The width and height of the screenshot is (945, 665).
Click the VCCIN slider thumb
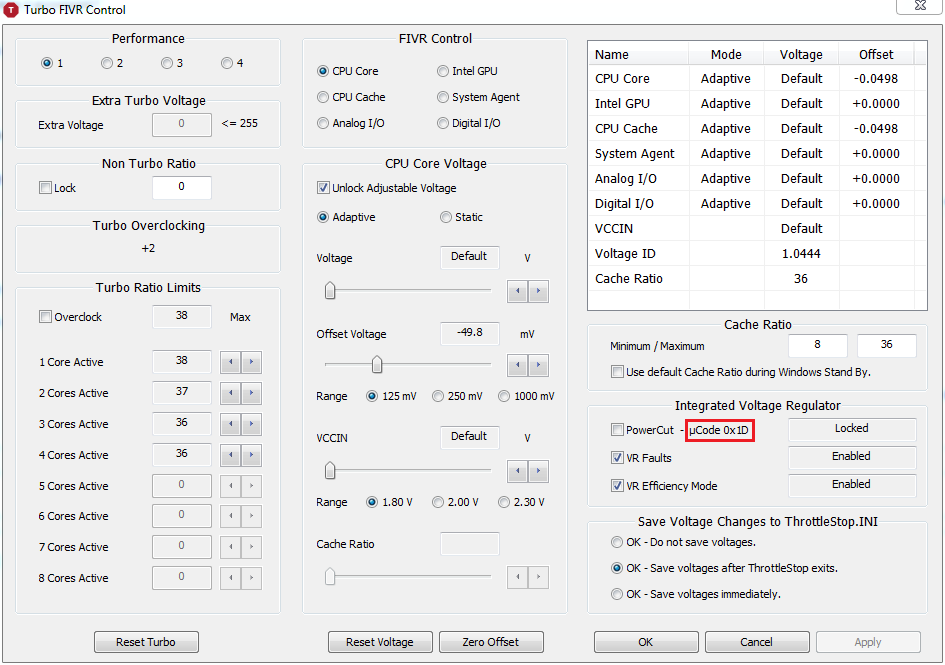[330, 470]
